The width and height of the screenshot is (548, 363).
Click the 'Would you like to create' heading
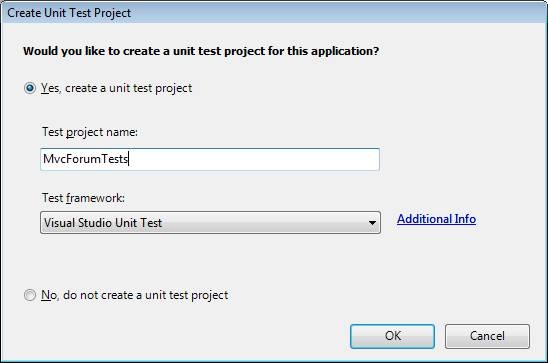coord(201,51)
